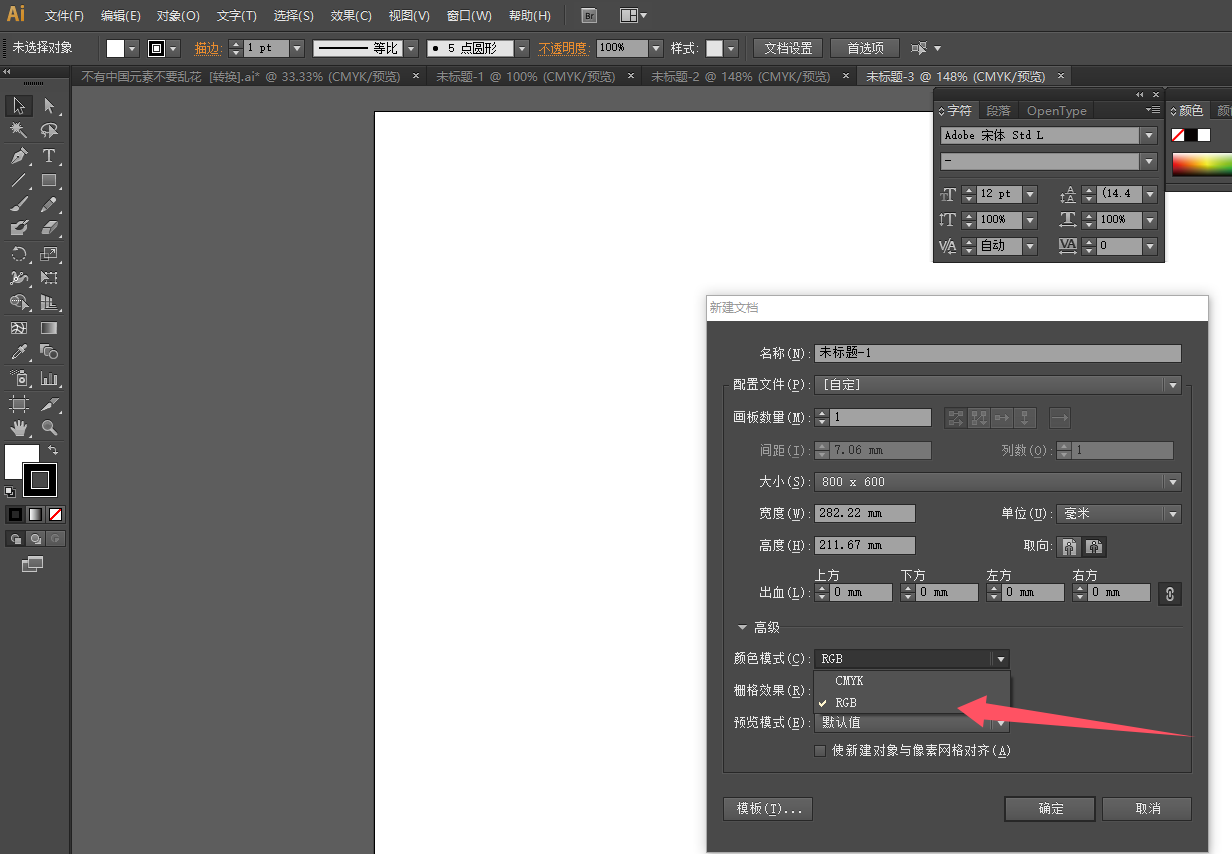
Task: Click the 模板 button
Action: 767,808
